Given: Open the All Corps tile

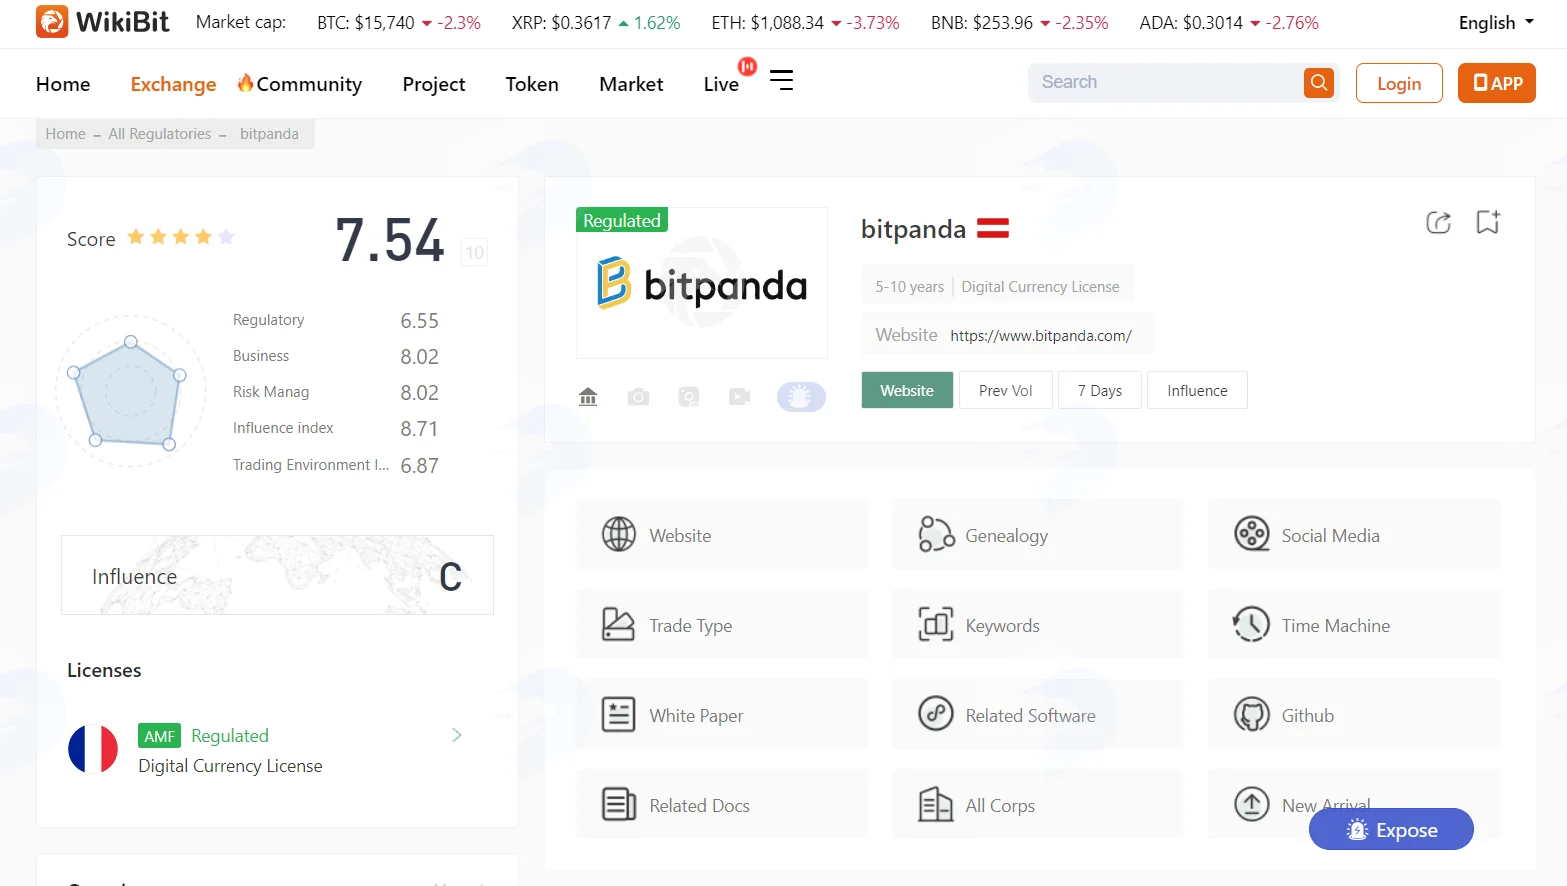Looking at the screenshot, I should pyautogui.click(x=1037, y=805).
